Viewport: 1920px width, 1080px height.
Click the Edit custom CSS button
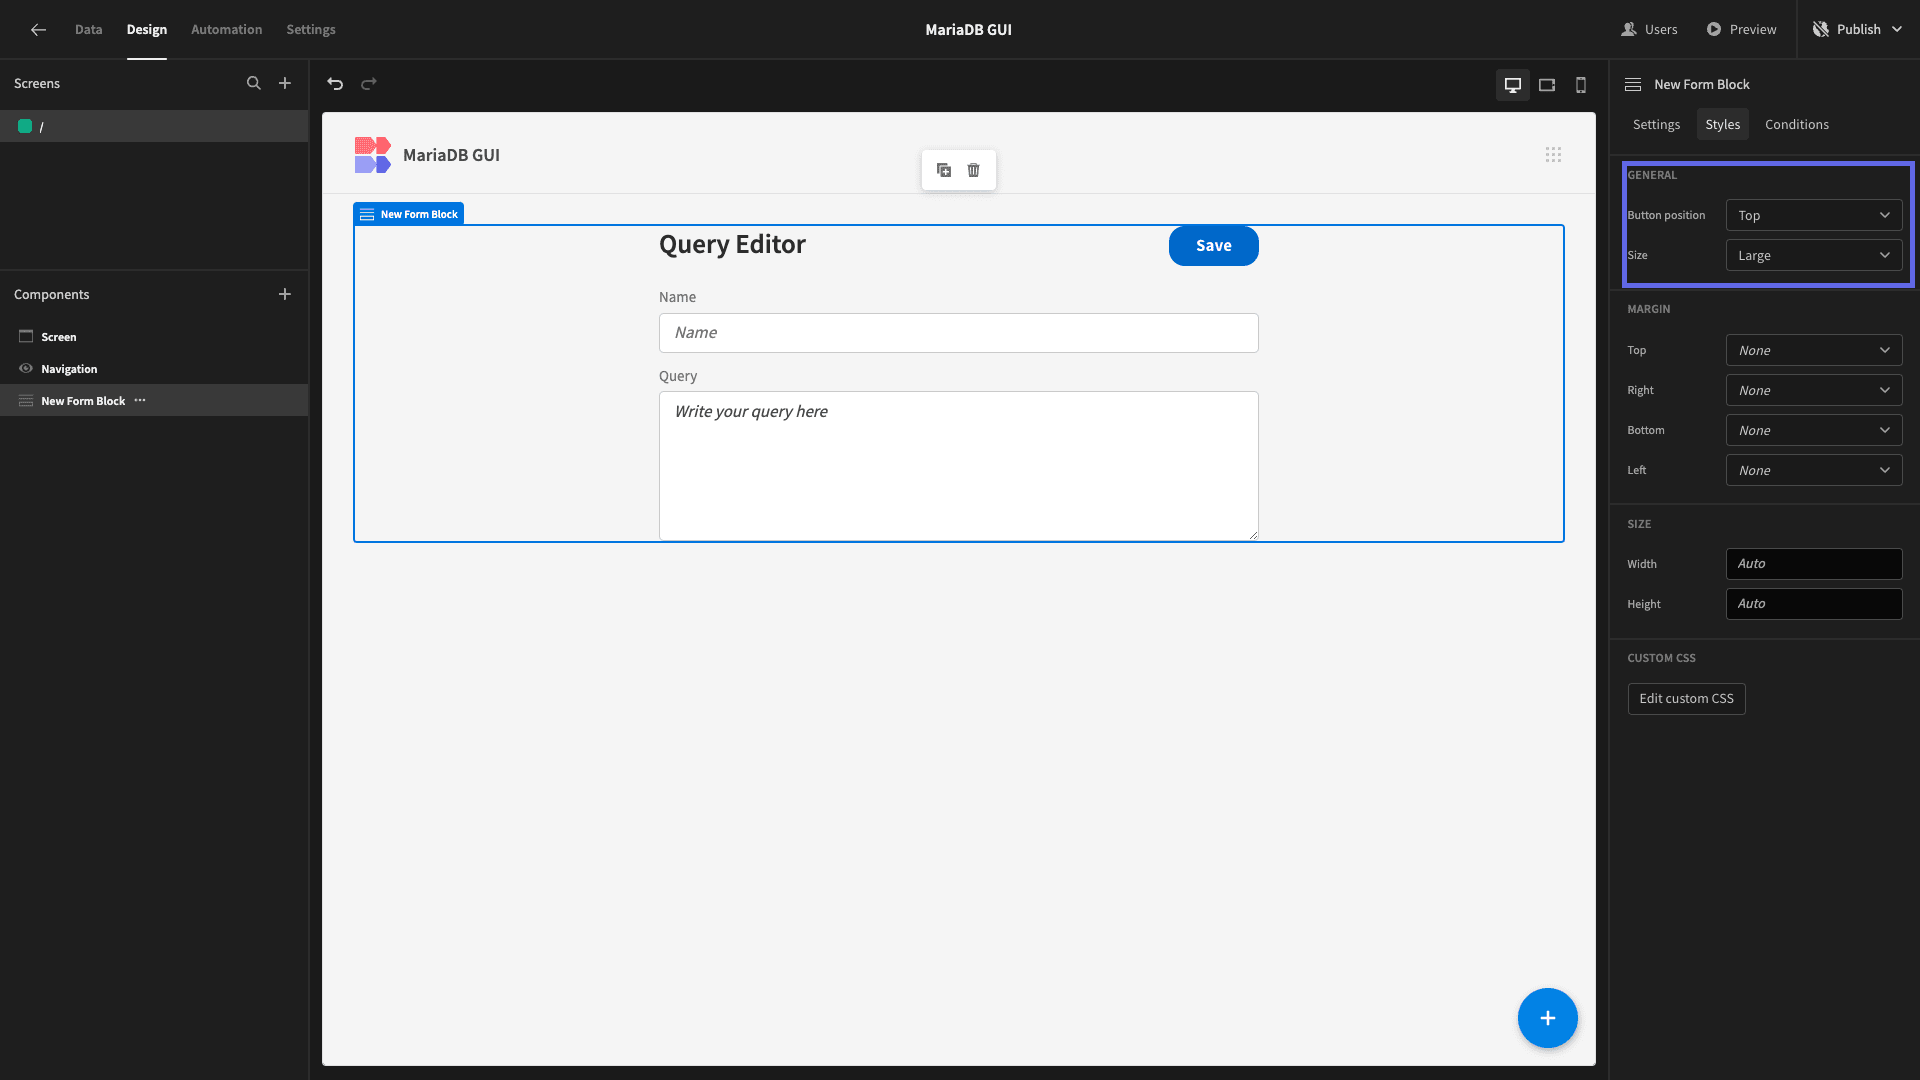click(1686, 699)
